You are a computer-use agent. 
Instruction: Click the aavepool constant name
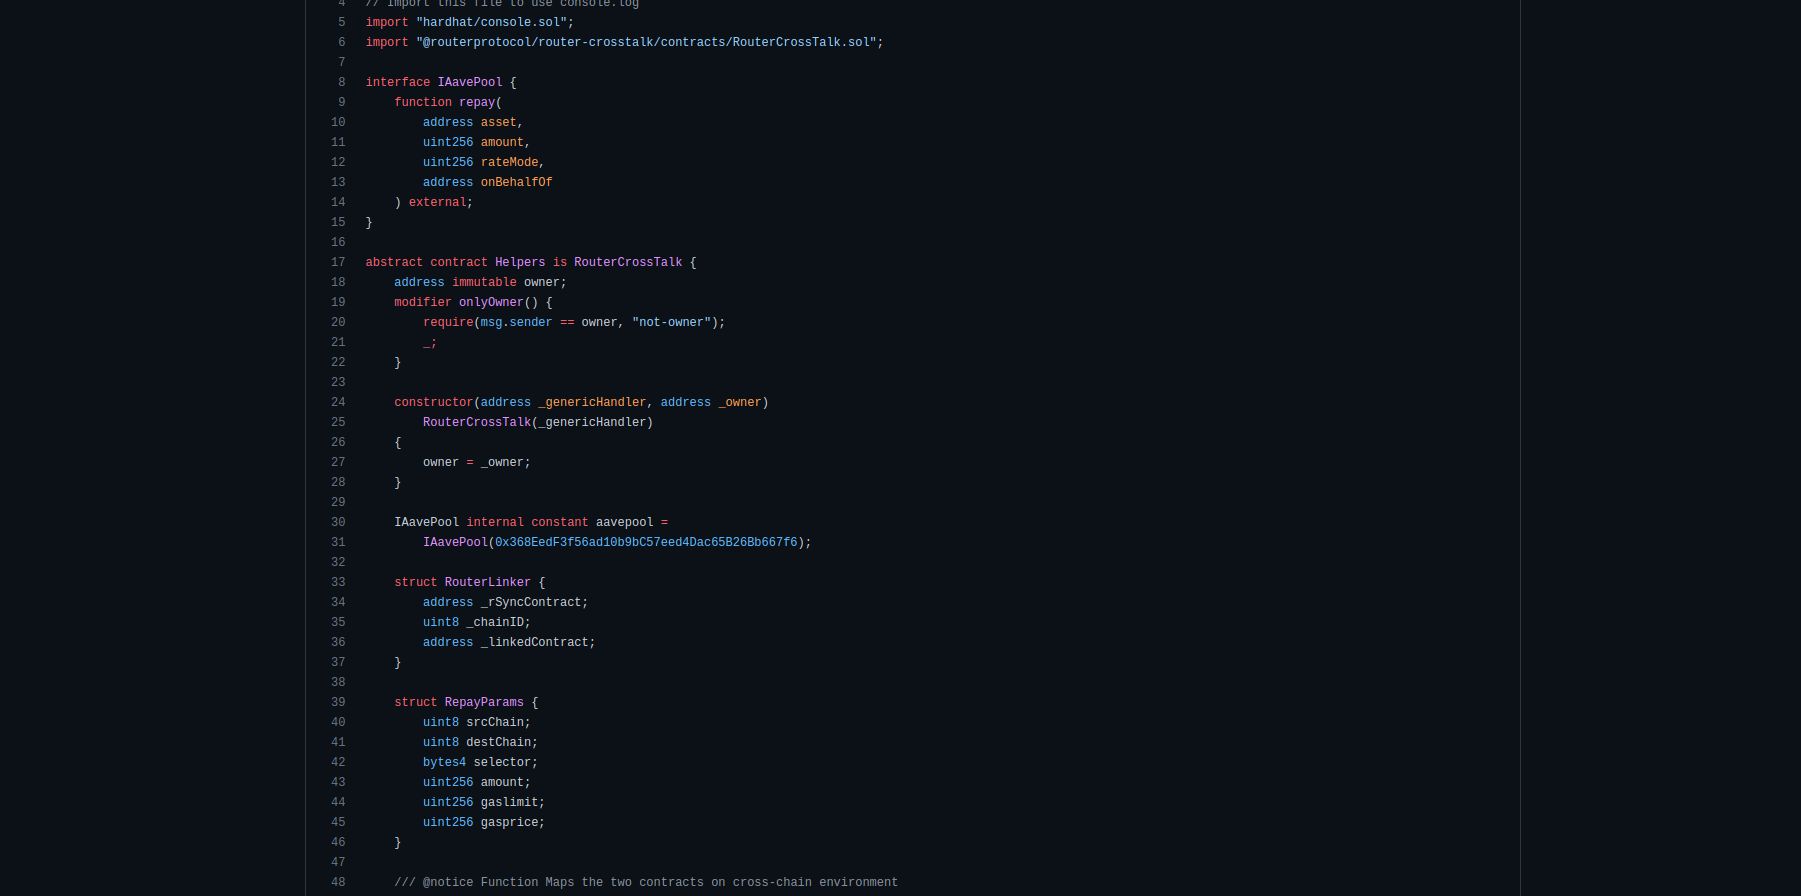[624, 522]
